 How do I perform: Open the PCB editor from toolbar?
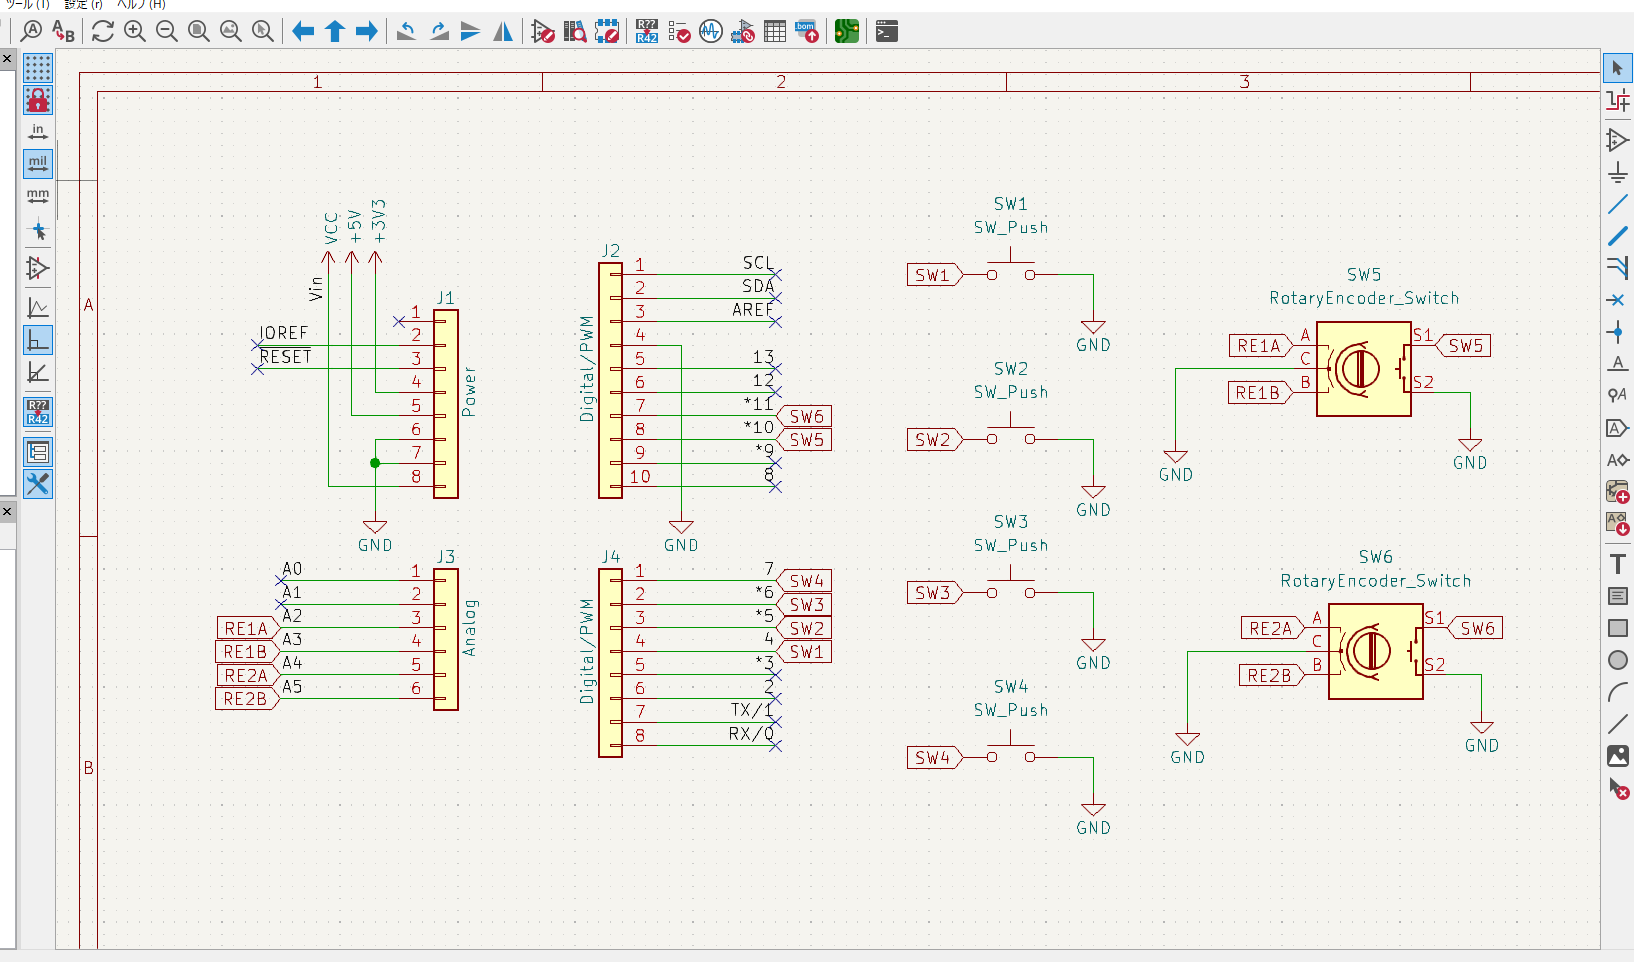pyautogui.click(x=847, y=32)
